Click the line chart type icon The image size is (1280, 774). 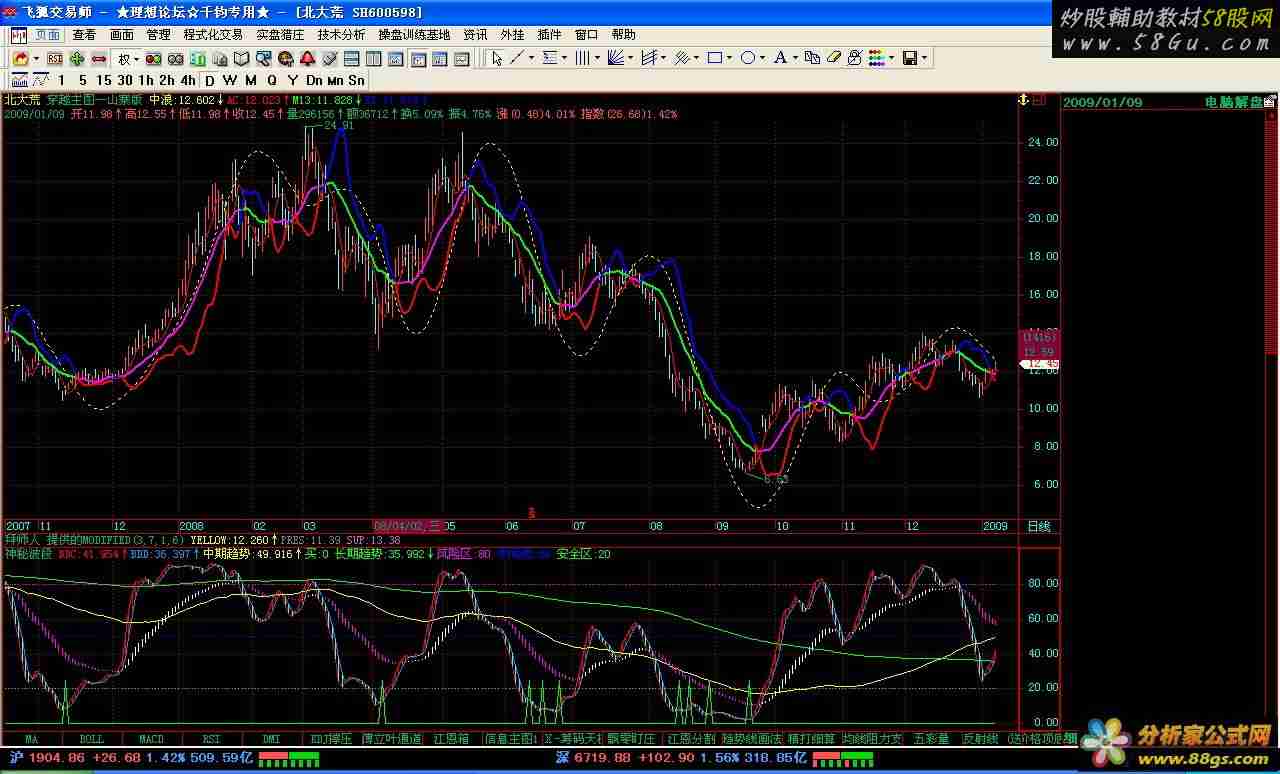coord(40,80)
